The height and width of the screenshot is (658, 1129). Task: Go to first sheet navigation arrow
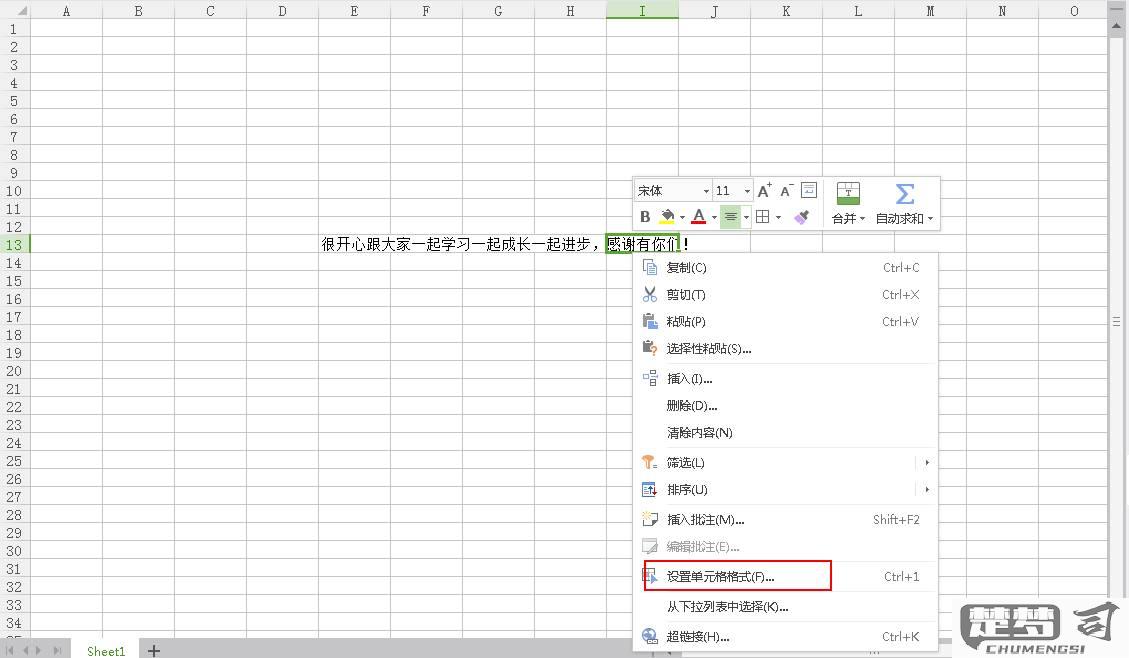point(10,651)
